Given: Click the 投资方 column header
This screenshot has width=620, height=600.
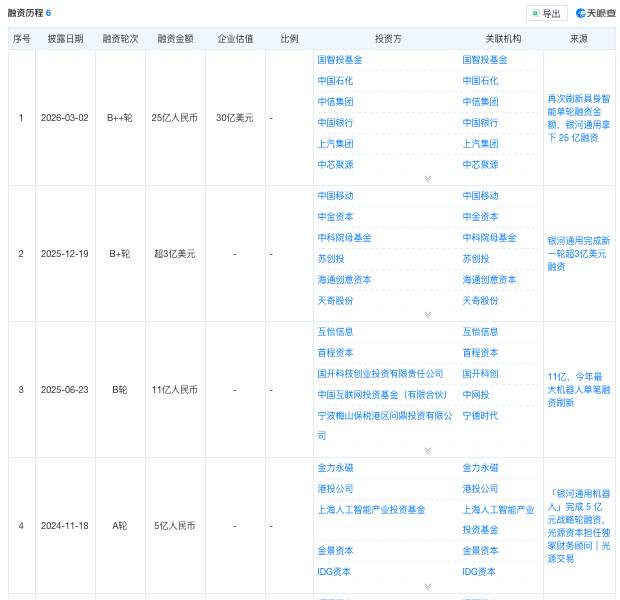Looking at the screenshot, I should 388,39.
